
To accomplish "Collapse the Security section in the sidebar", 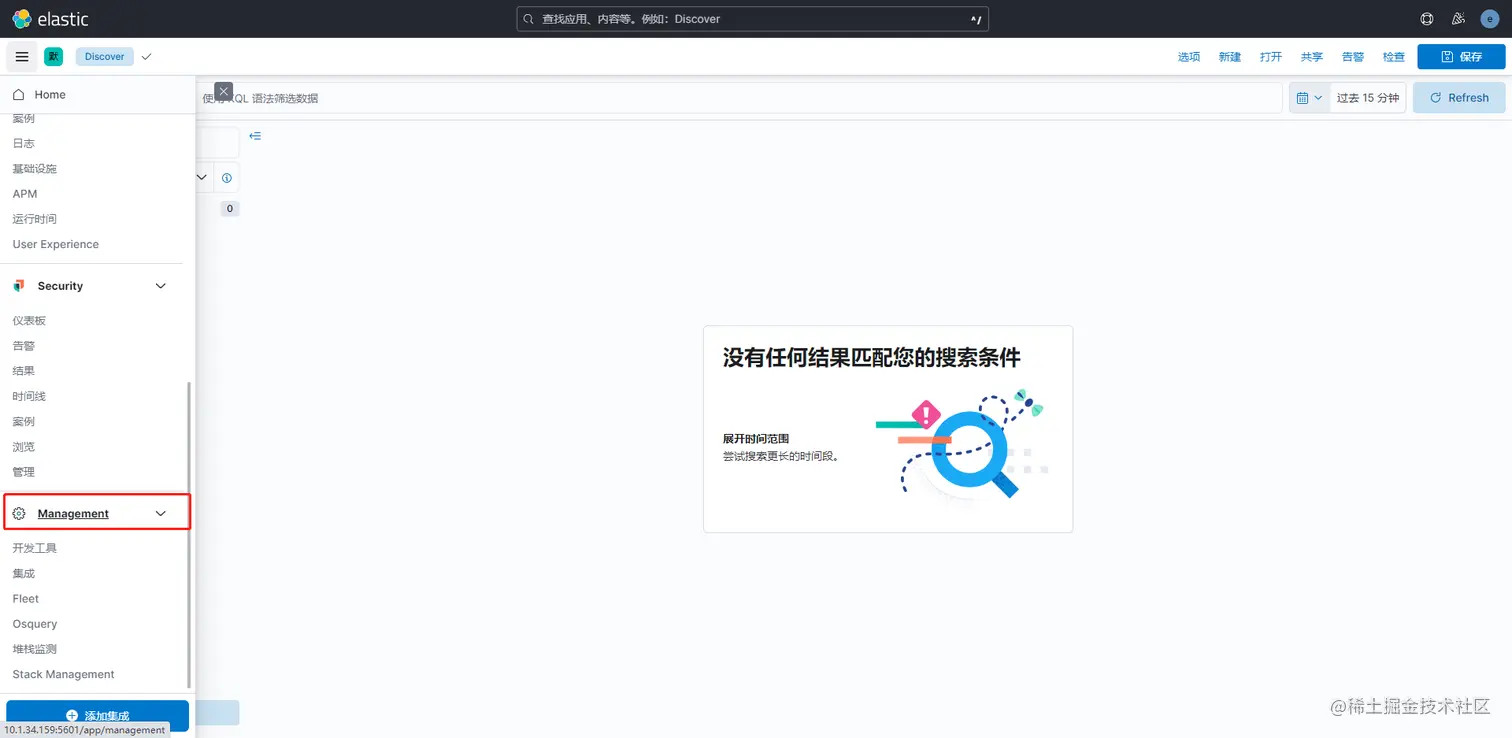I will click(x=160, y=285).
